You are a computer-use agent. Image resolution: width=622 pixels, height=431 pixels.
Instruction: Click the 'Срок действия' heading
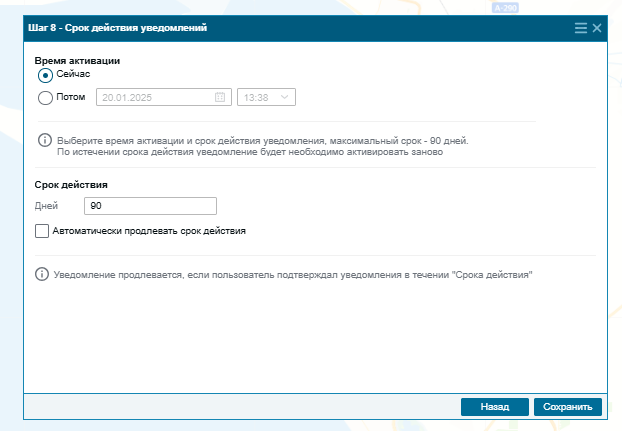[71, 185]
